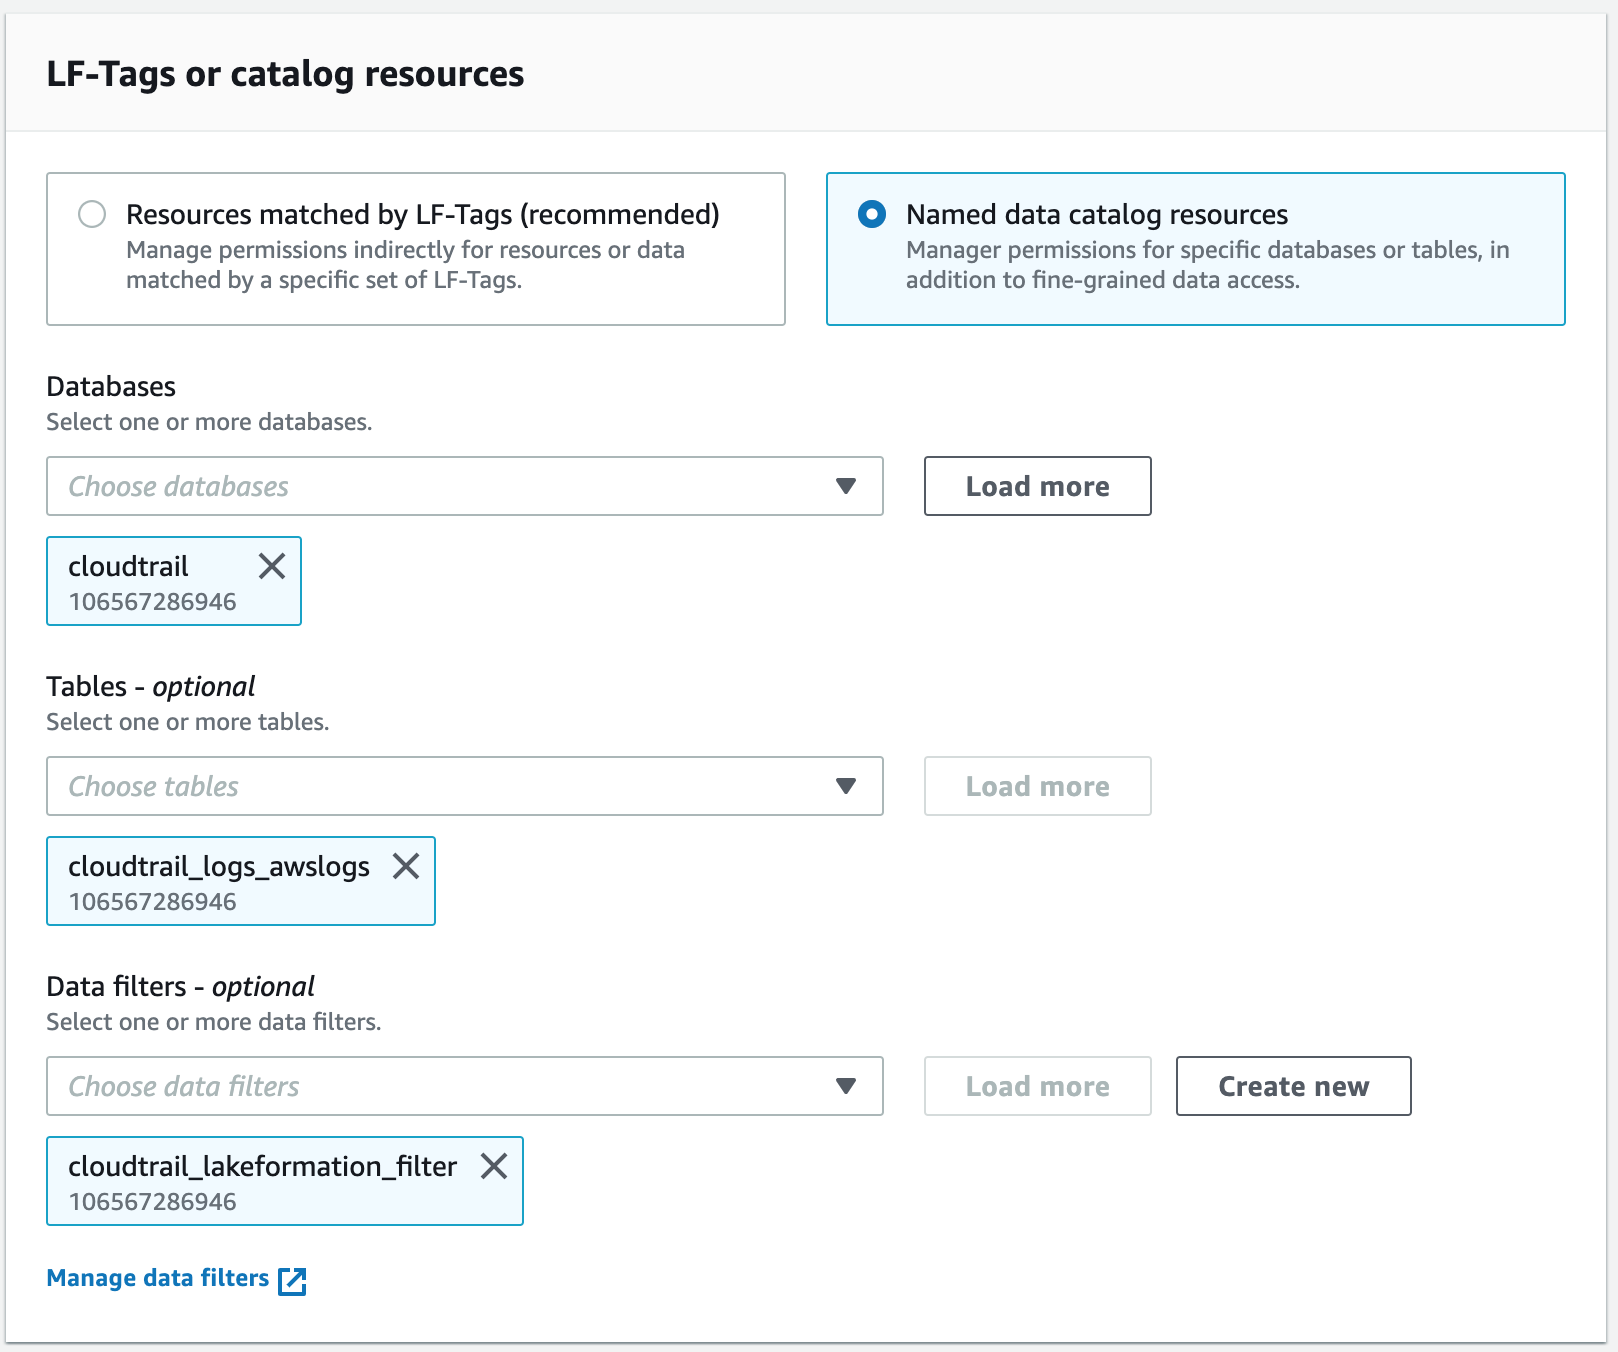Click the Create new data filter button
This screenshot has width=1618, height=1352.
click(1293, 1086)
